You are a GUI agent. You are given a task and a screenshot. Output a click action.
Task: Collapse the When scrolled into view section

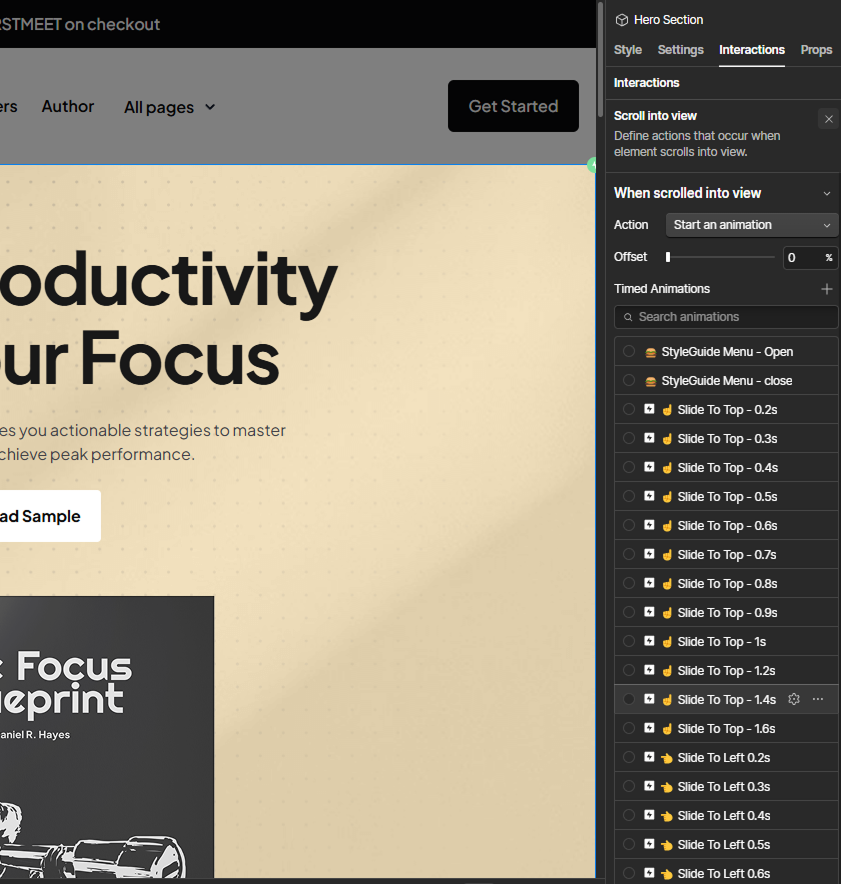pyautogui.click(x=826, y=193)
